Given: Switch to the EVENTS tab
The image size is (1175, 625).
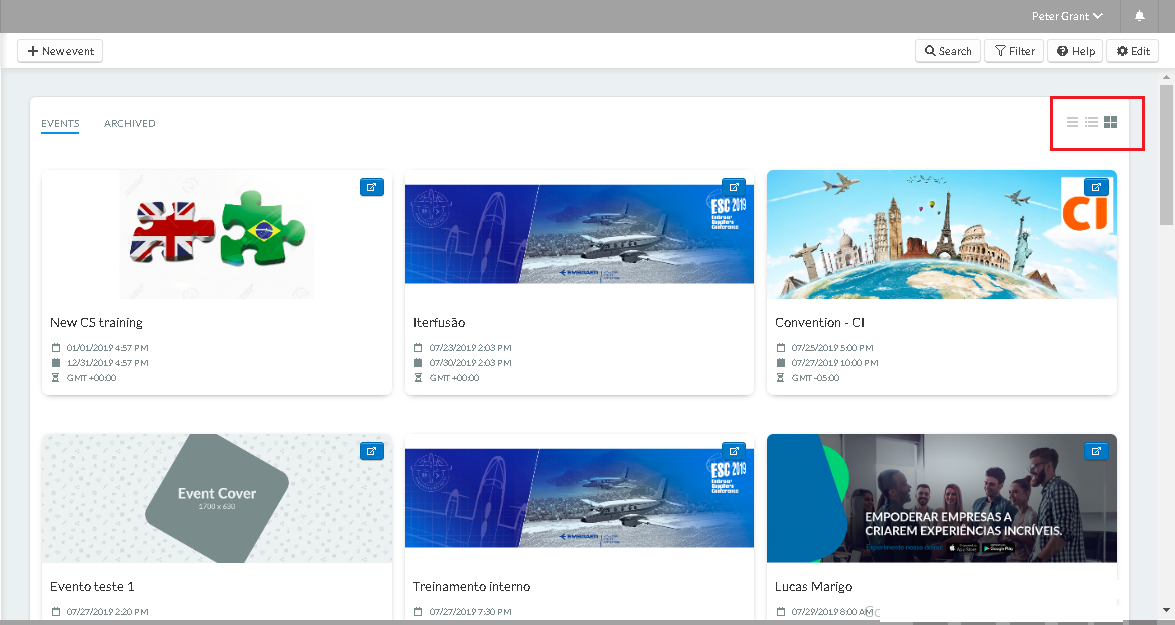Looking at the screenshot, I should click(60, 124).
